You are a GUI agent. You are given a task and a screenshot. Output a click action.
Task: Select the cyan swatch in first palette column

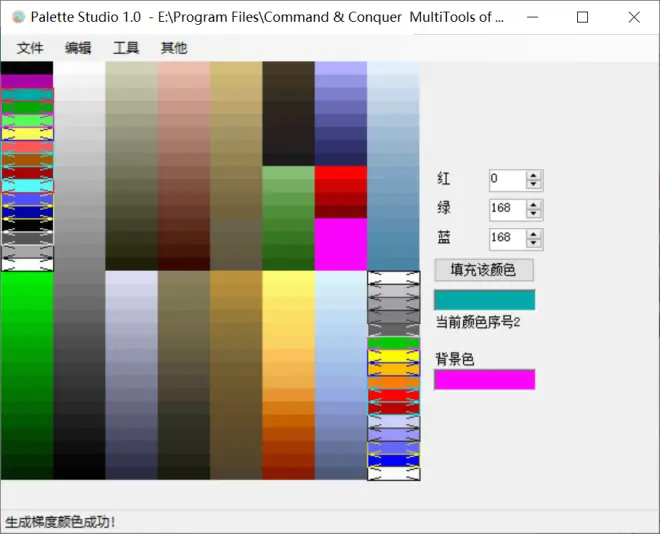[x=27, y=186]
